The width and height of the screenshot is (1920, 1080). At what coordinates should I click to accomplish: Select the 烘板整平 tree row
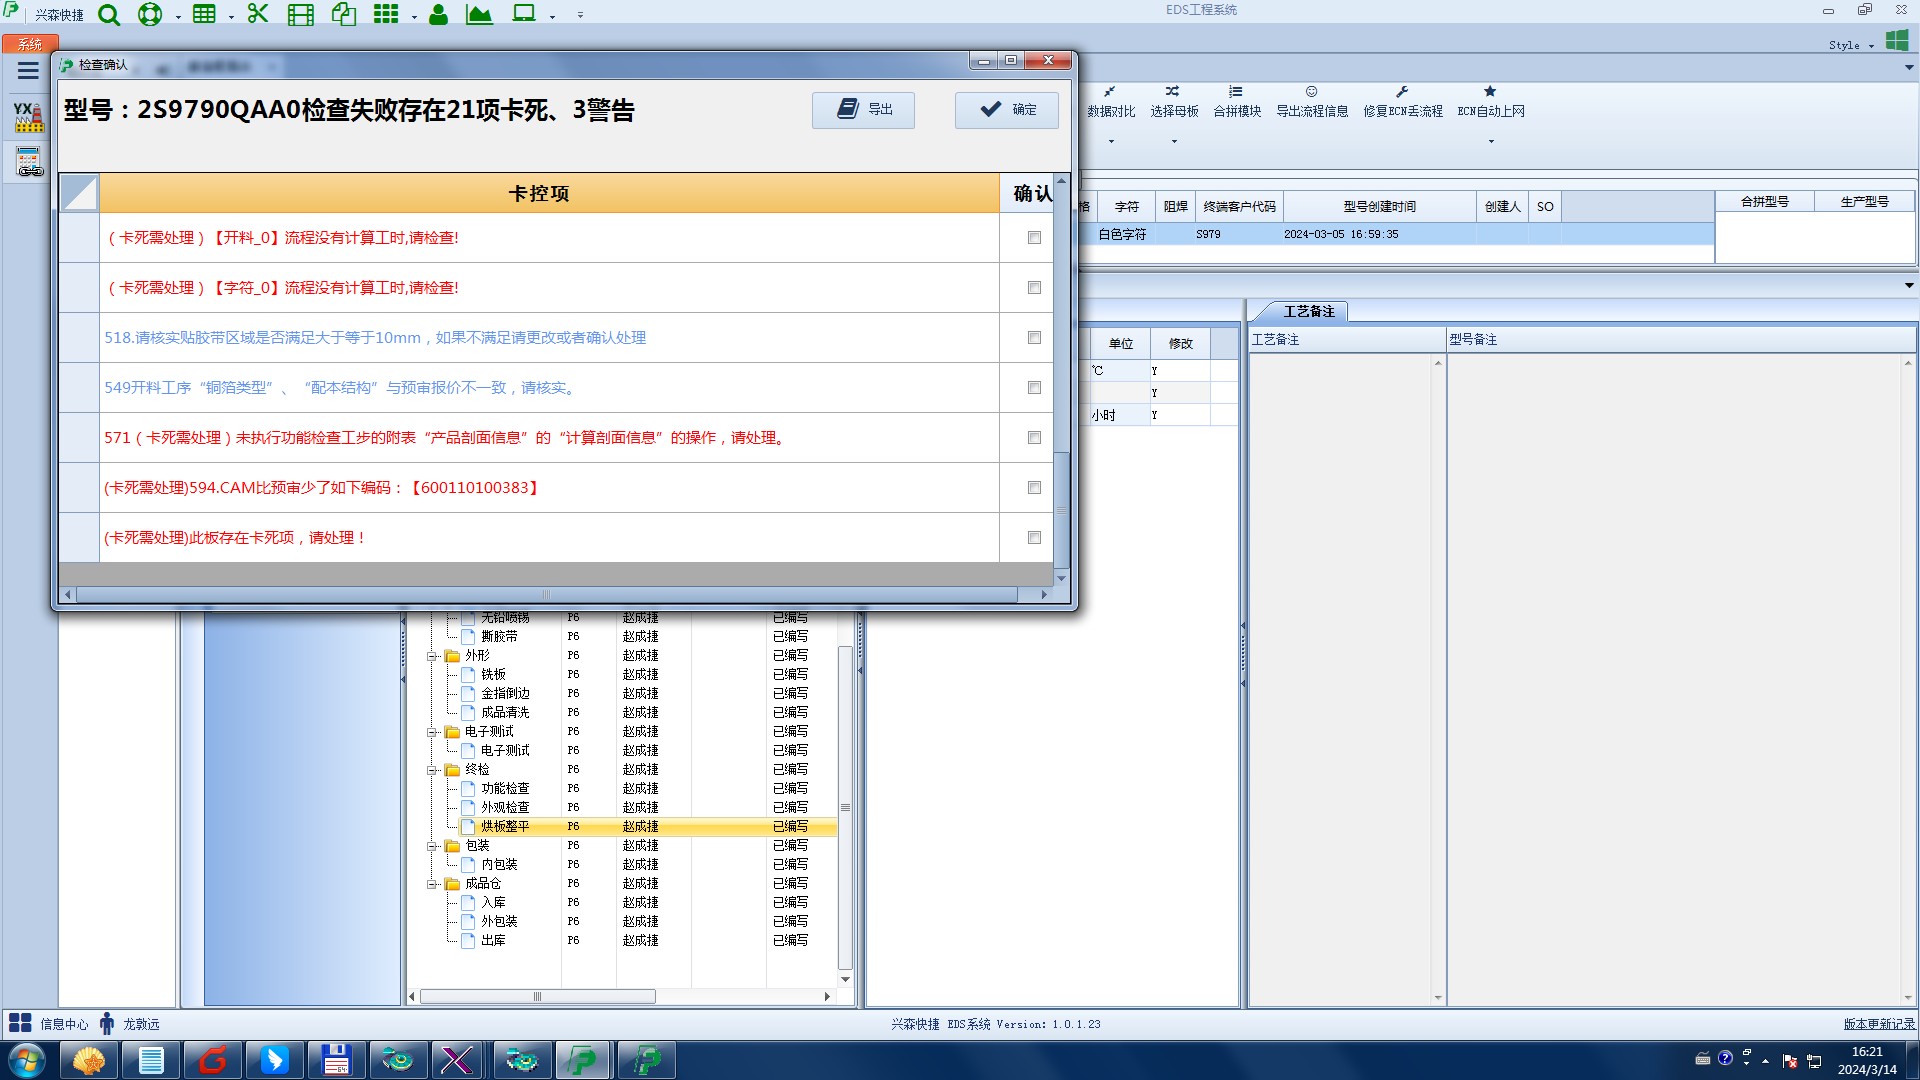click(x=505, y=827)
